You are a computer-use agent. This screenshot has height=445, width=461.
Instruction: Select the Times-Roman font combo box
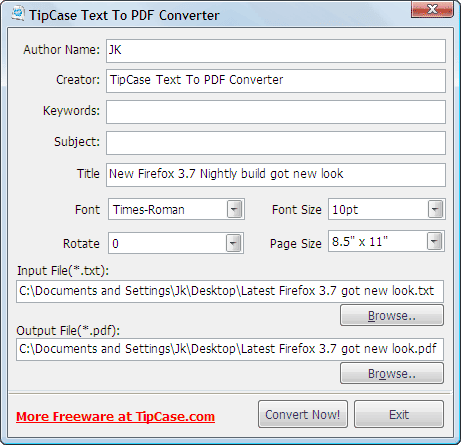pos(176,209)
